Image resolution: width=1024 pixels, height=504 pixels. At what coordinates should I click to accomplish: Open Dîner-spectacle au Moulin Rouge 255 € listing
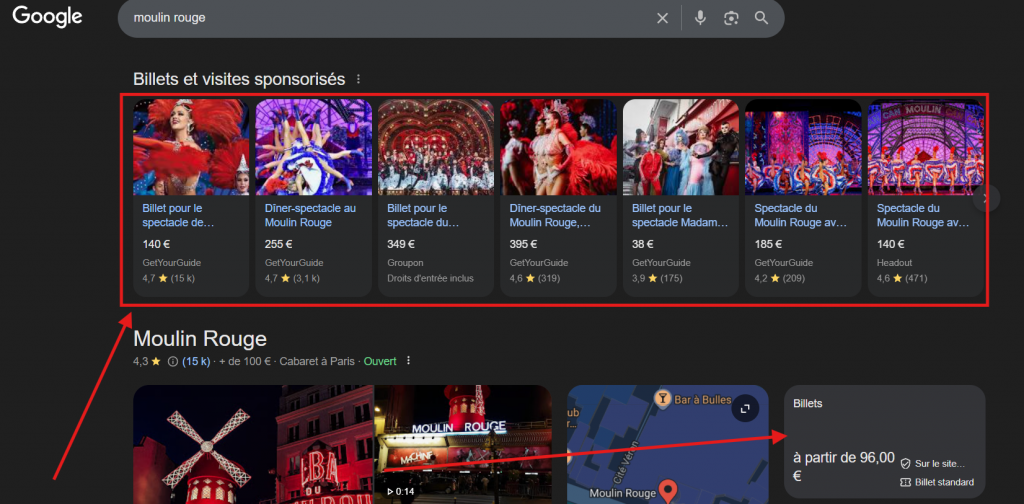[x=313, y=198]
